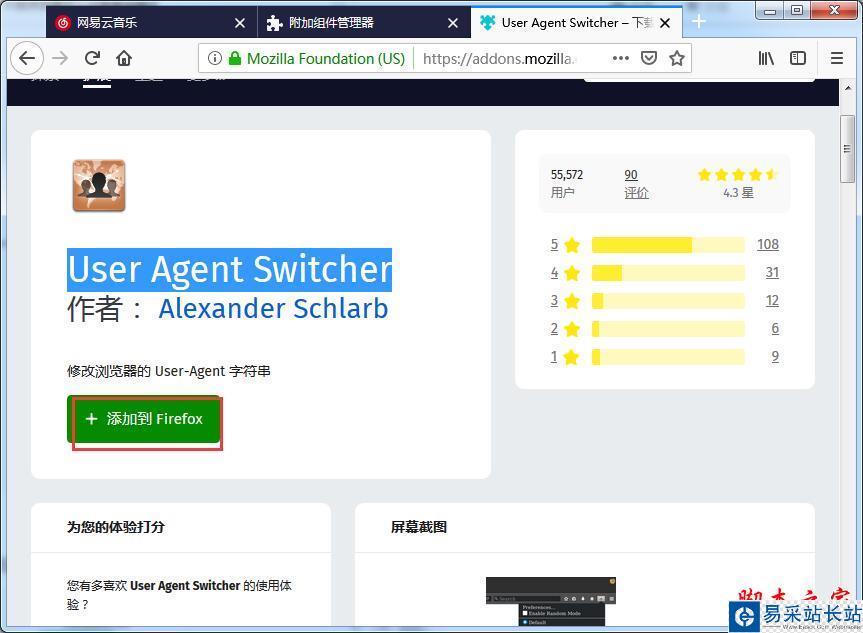Click the 4-star rating bar
Viewport: 863px width, 633px height.
click(x=668, y=272)
